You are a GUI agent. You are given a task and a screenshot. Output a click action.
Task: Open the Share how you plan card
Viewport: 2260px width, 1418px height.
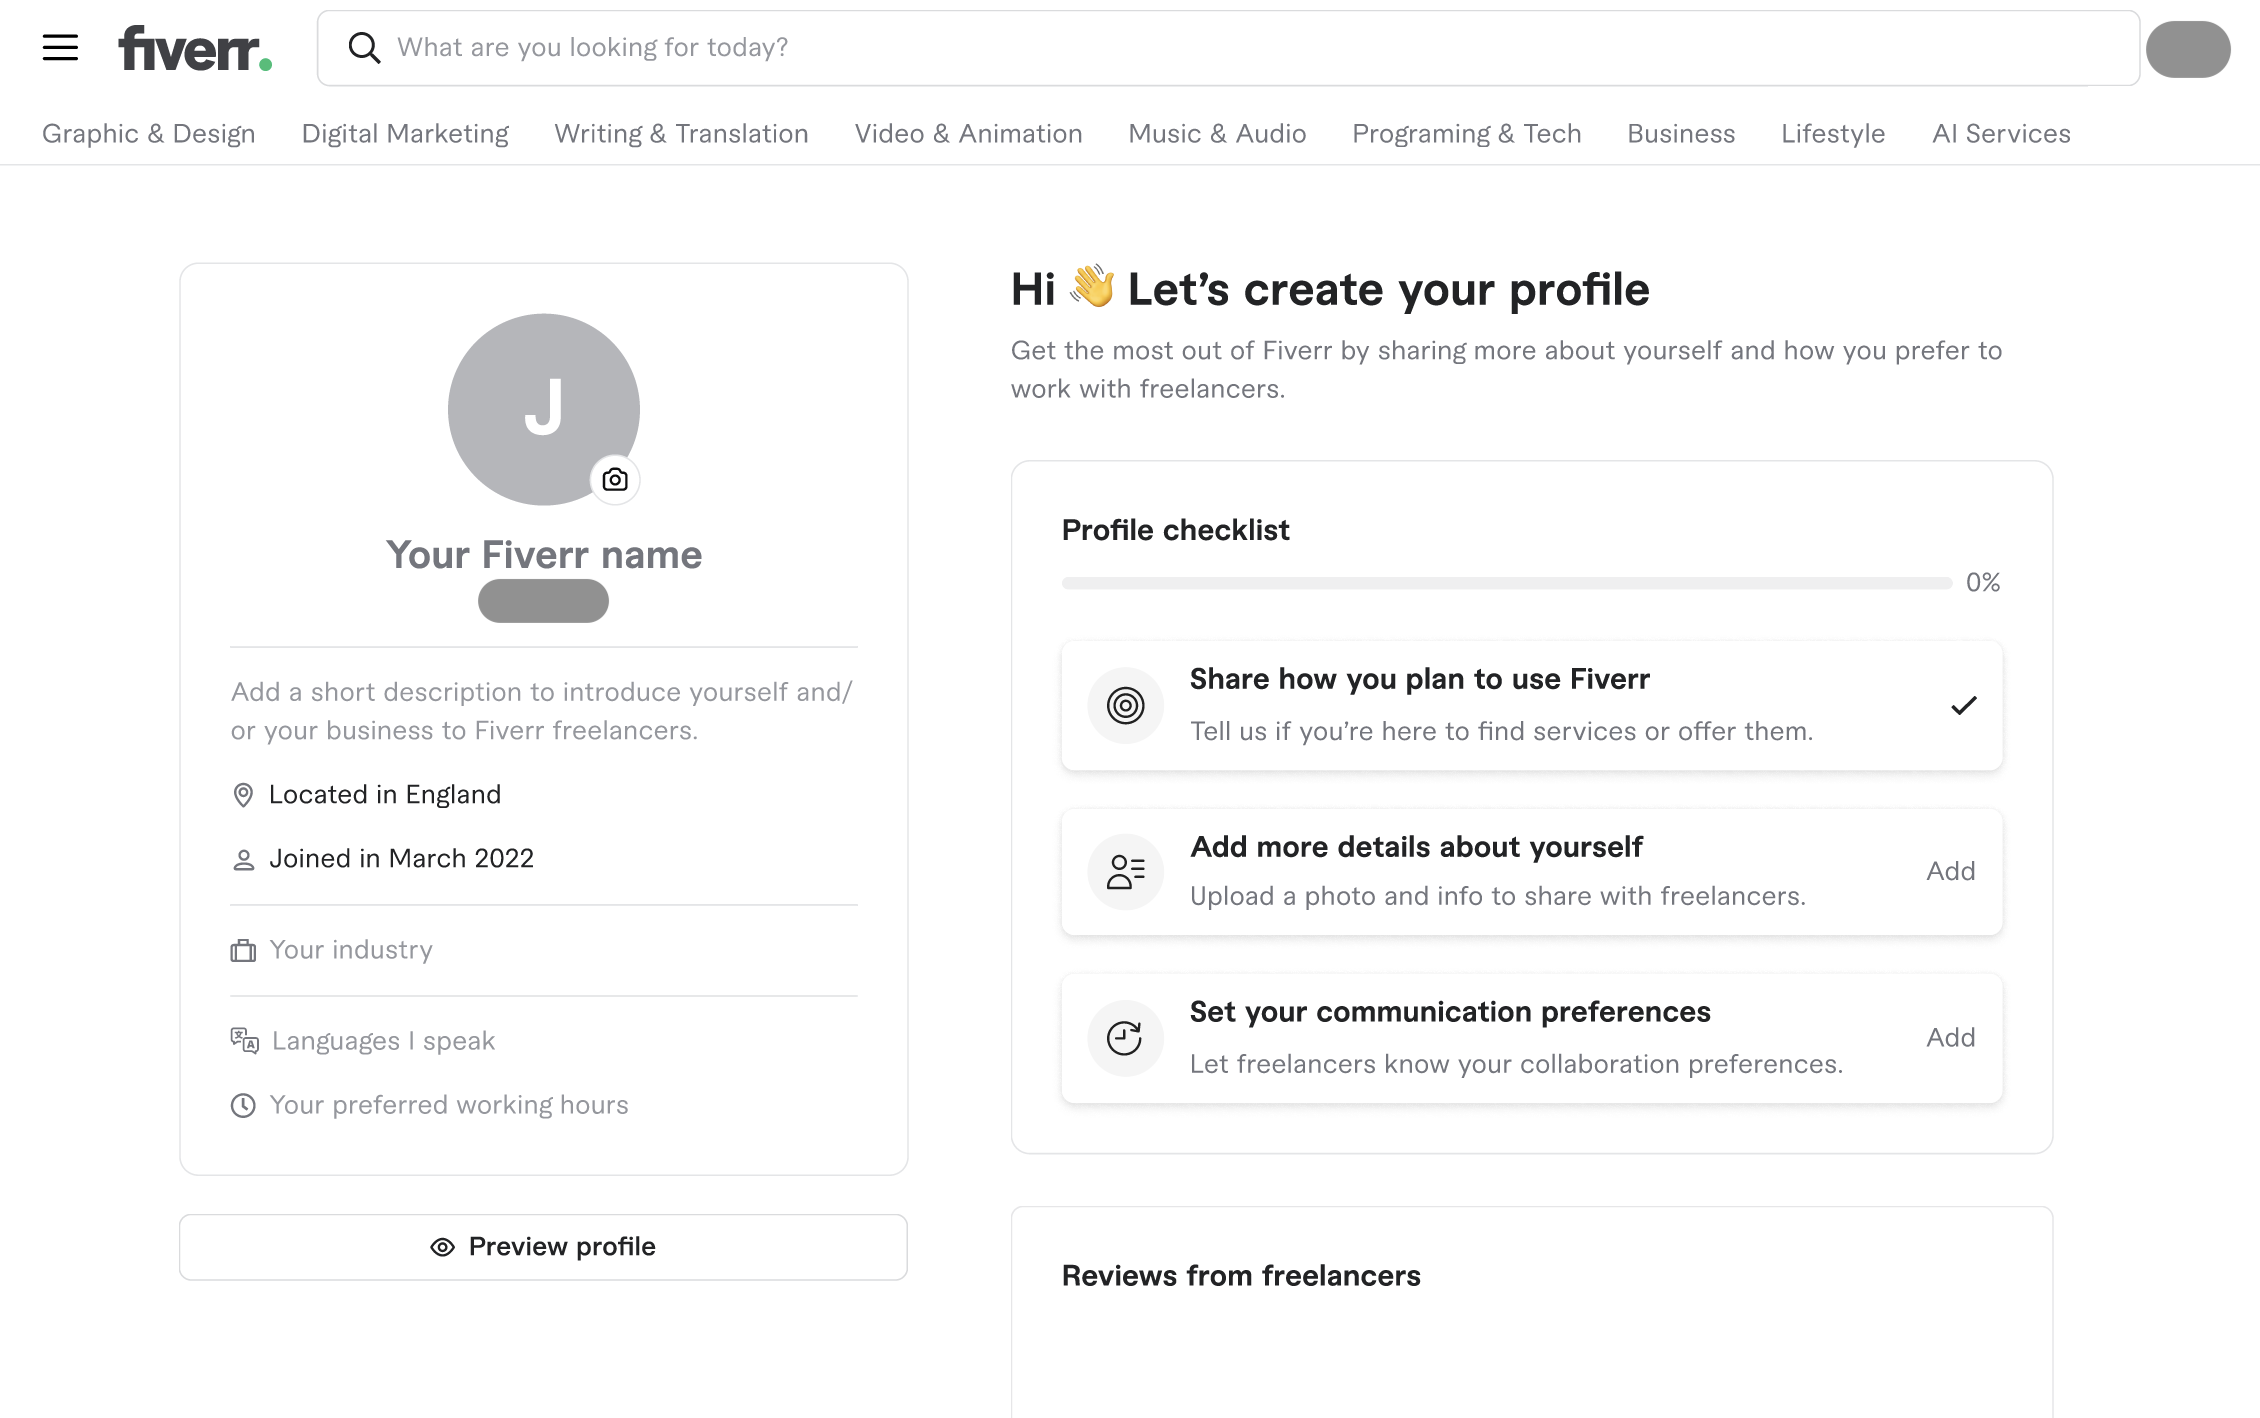pos(1532,705)
